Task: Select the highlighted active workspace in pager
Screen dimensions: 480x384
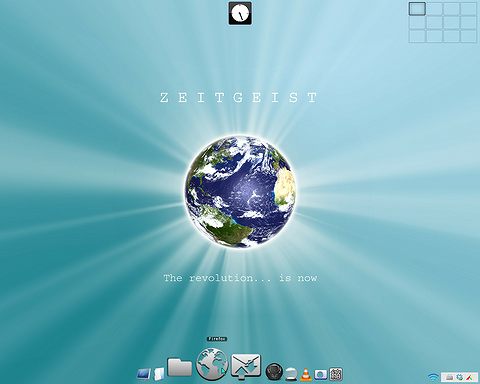Action: 417,9
